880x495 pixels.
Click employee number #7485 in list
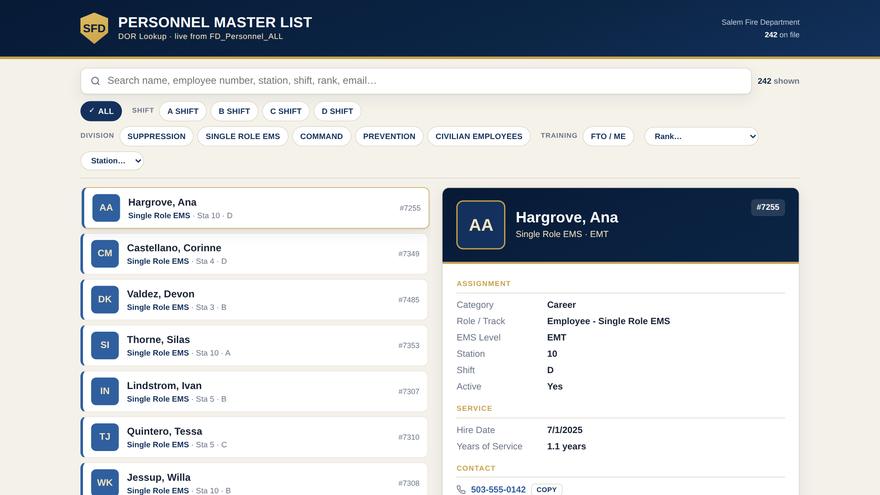(409, 300)
